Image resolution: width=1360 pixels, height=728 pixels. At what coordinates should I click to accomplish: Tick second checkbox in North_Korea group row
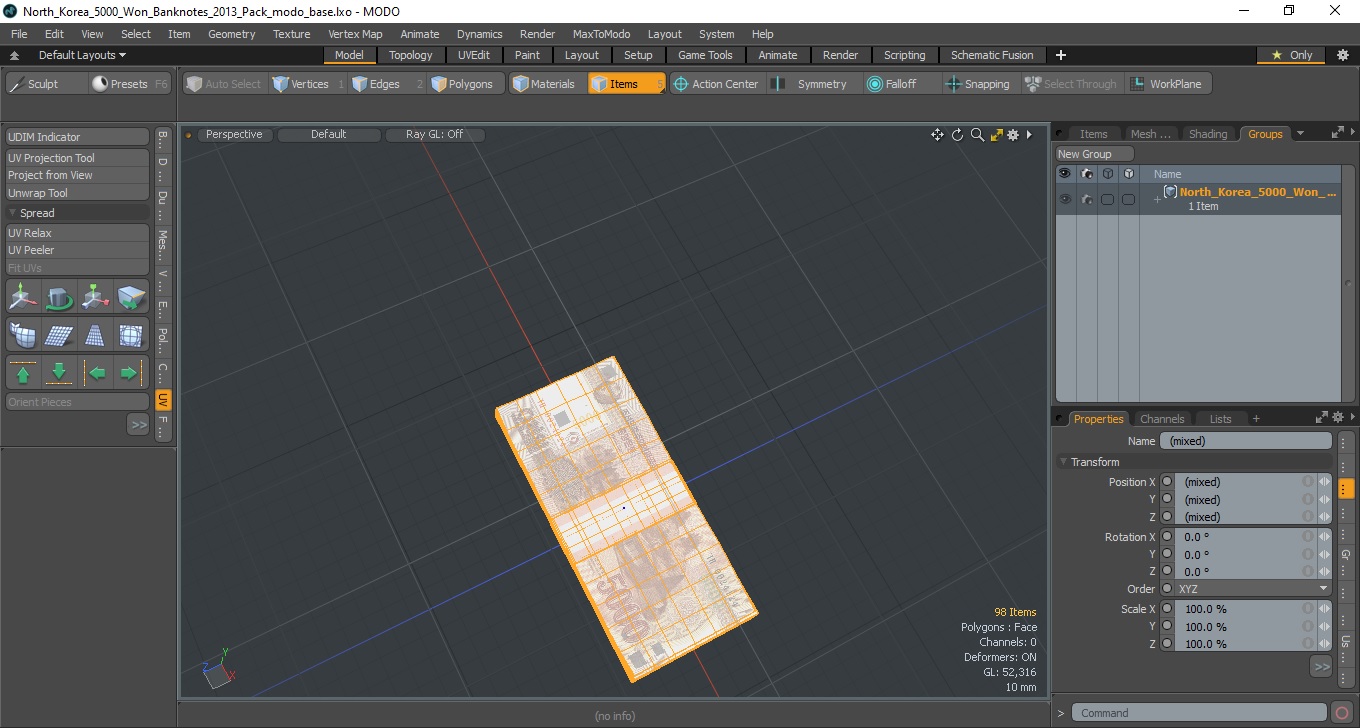click(x=1128, y=199)
